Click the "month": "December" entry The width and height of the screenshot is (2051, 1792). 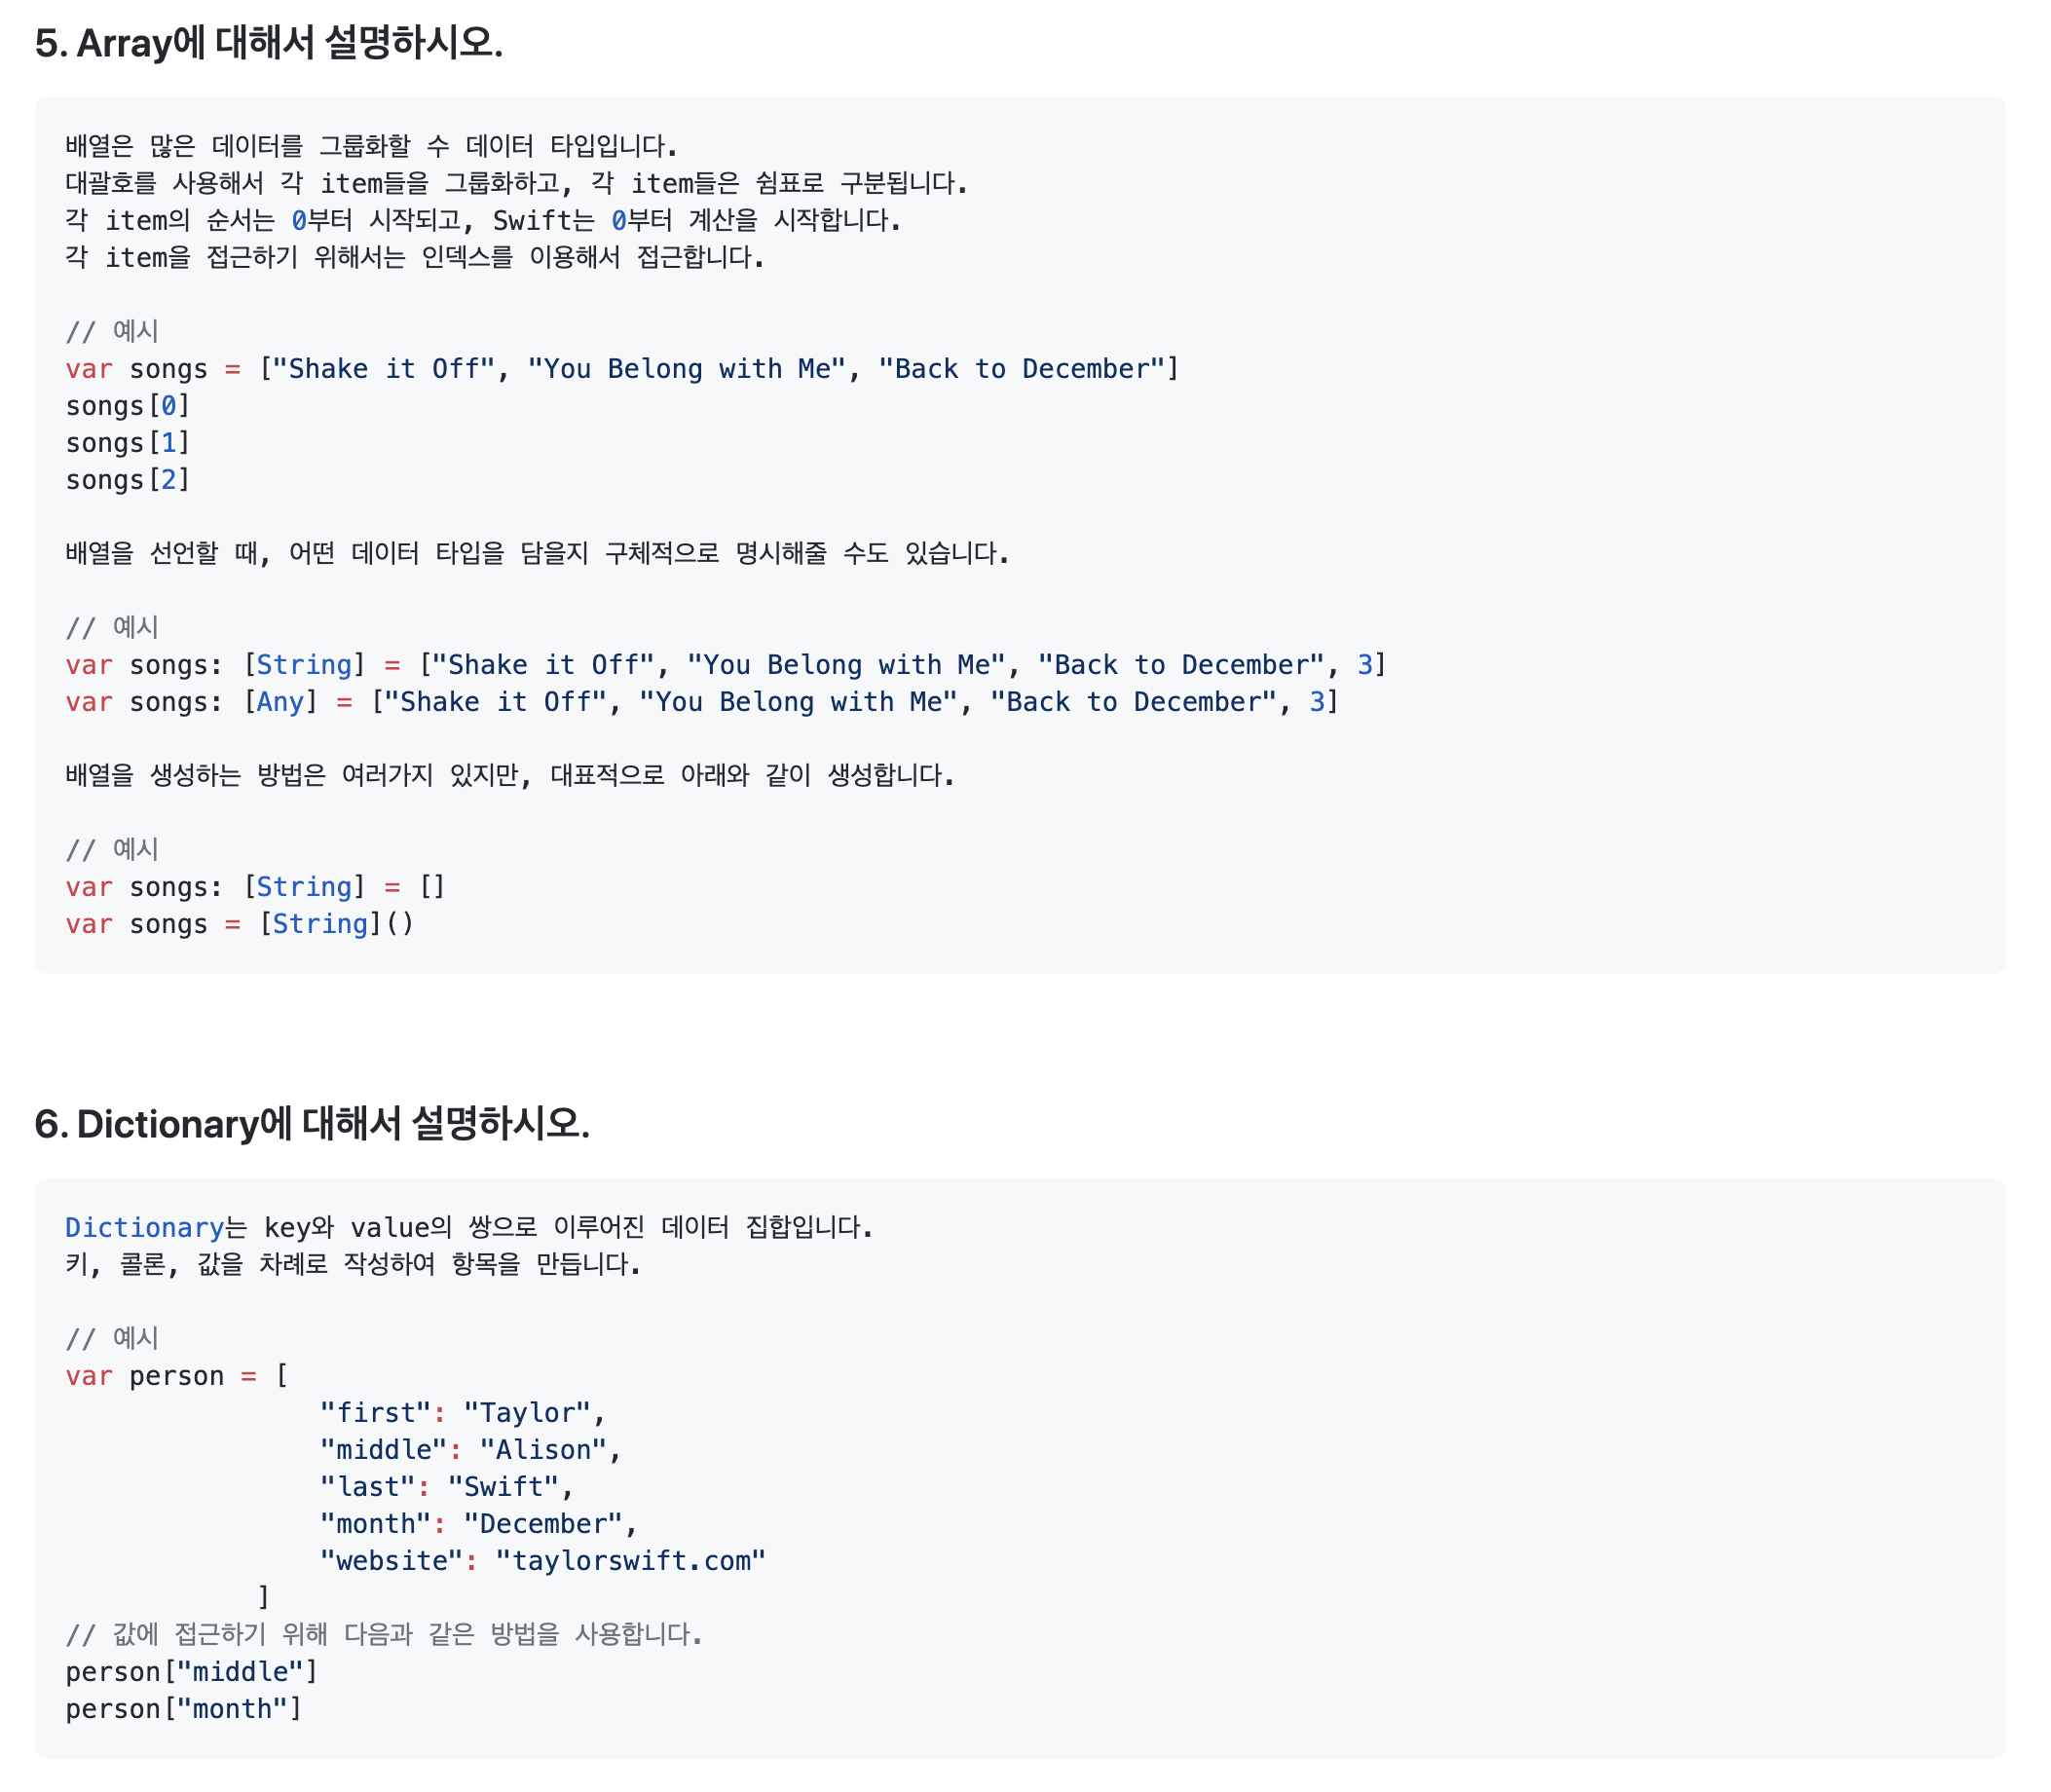tap(478, 1524)
